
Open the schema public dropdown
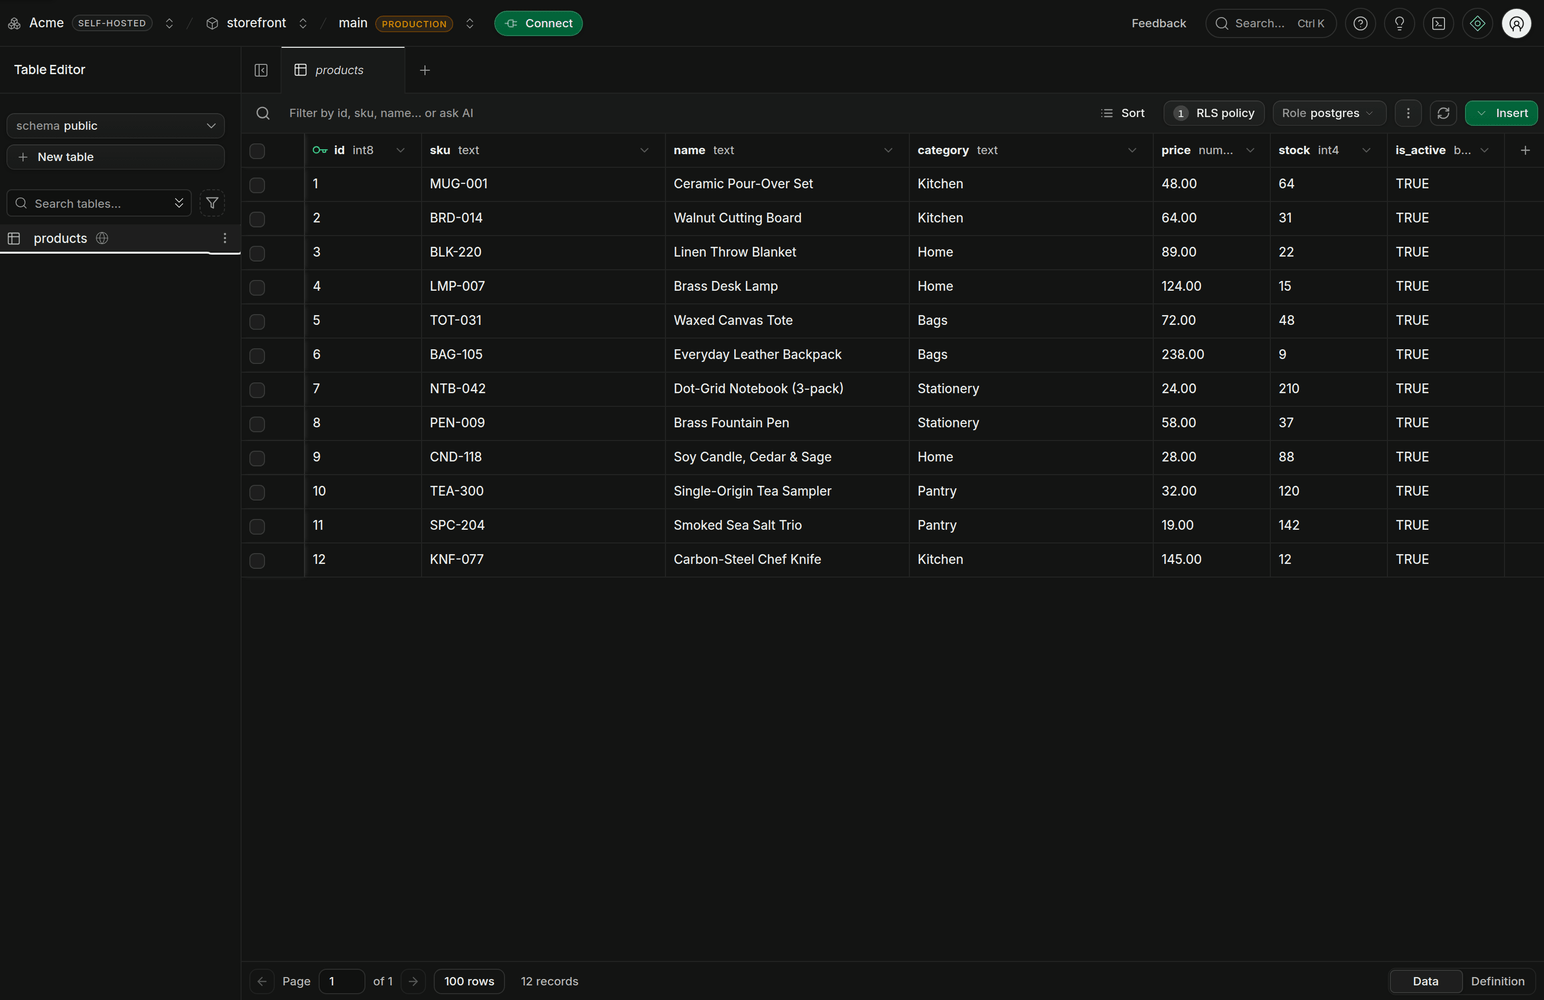116,126
